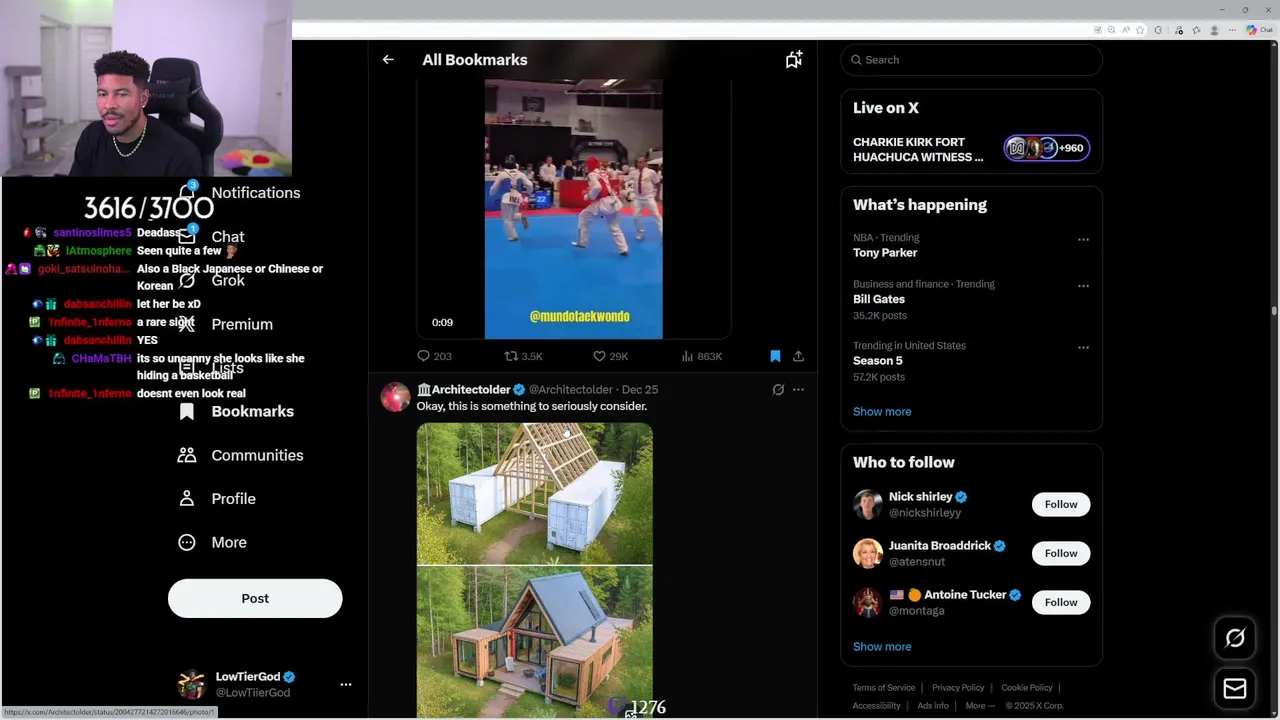The width and height of the screenshot is (1280, 720).
Task: Open the Bookmarks sidebar item
Action: point(252,411)
